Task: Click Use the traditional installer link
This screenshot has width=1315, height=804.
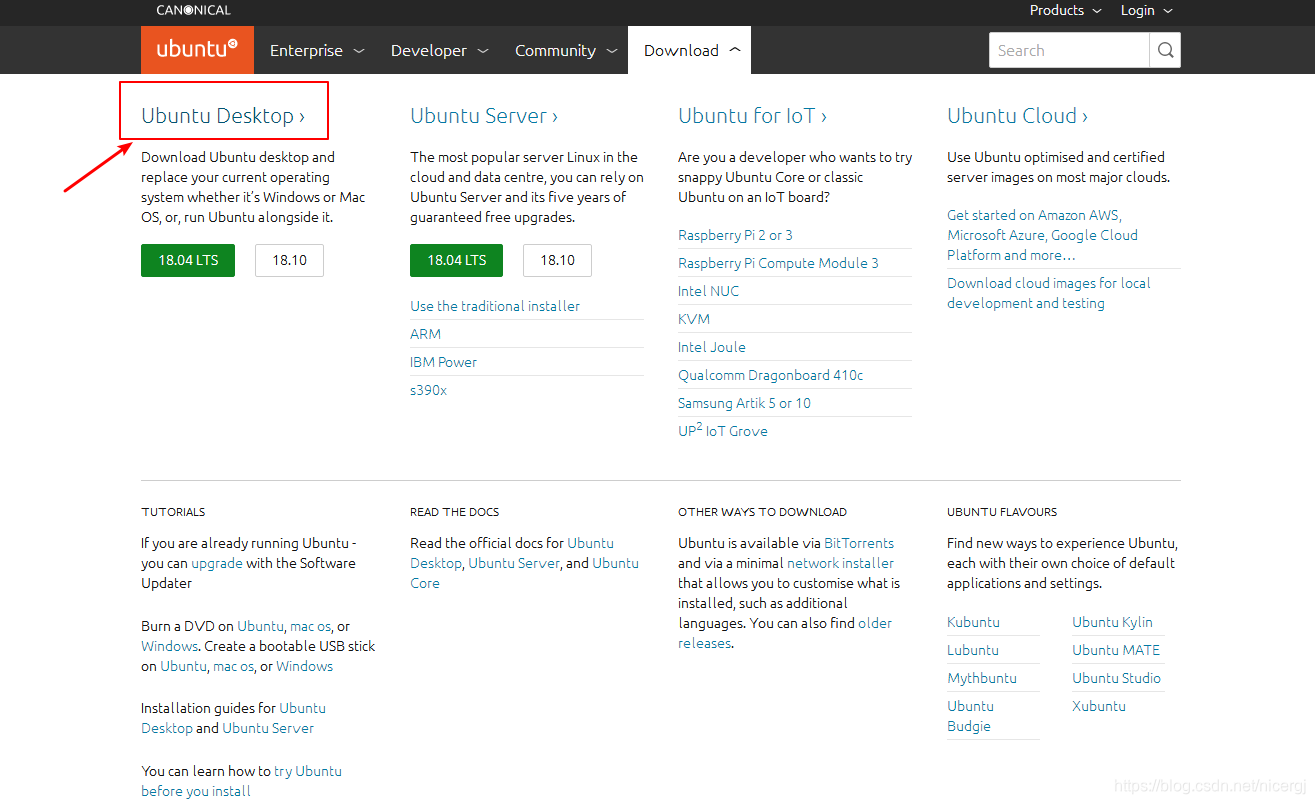Action: click(x=495, y=306)
